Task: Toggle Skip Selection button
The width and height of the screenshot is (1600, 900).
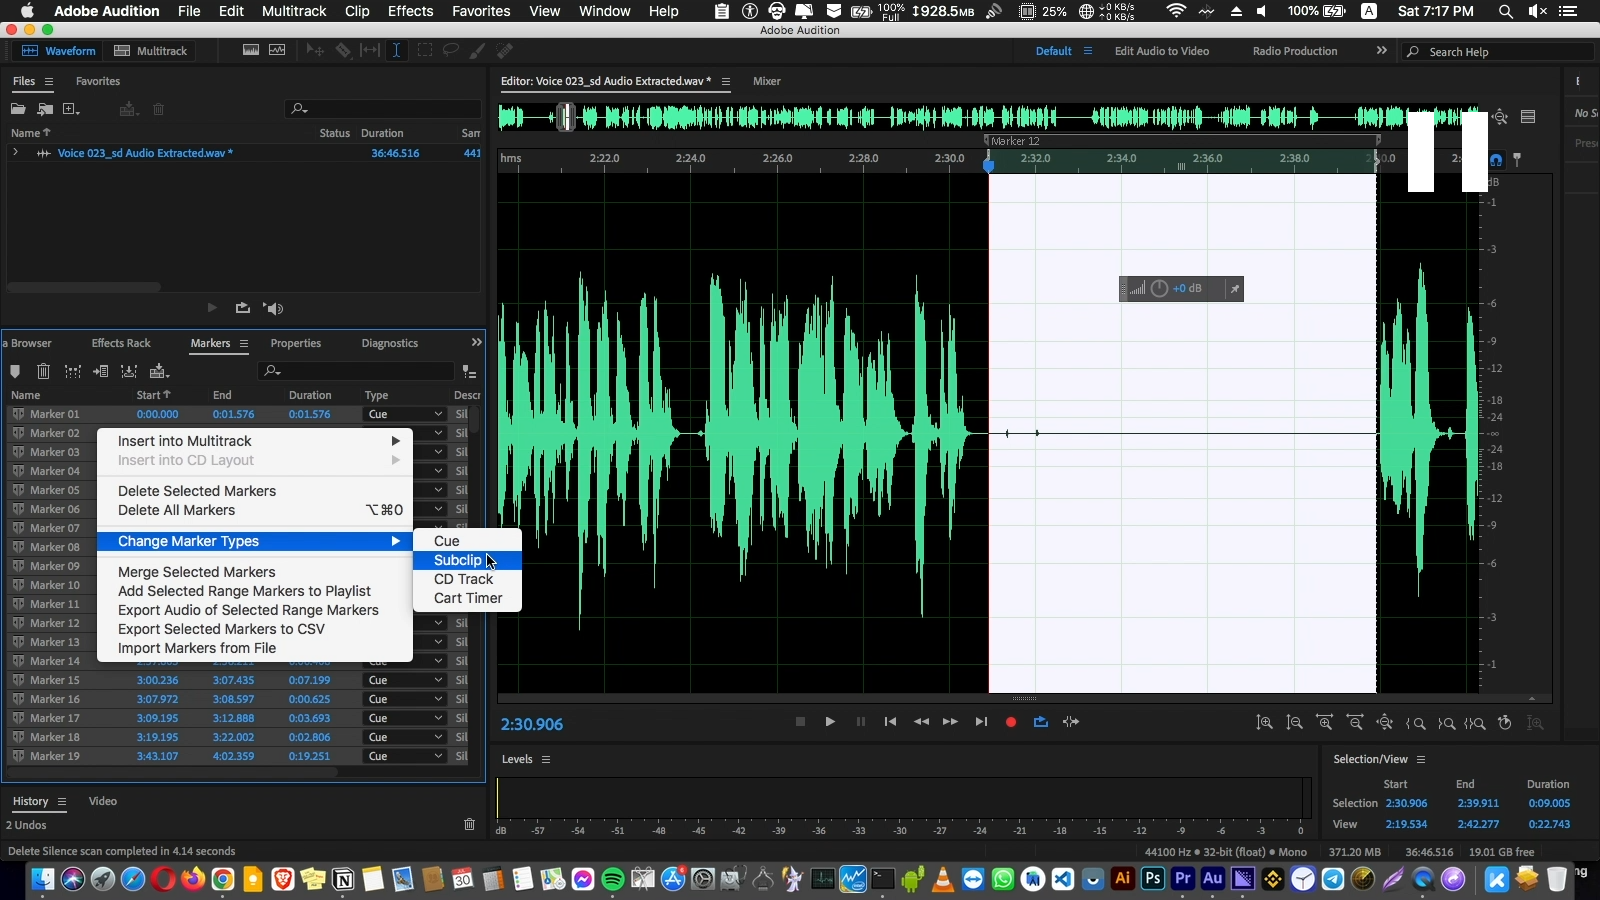Action: [1071, 722]
